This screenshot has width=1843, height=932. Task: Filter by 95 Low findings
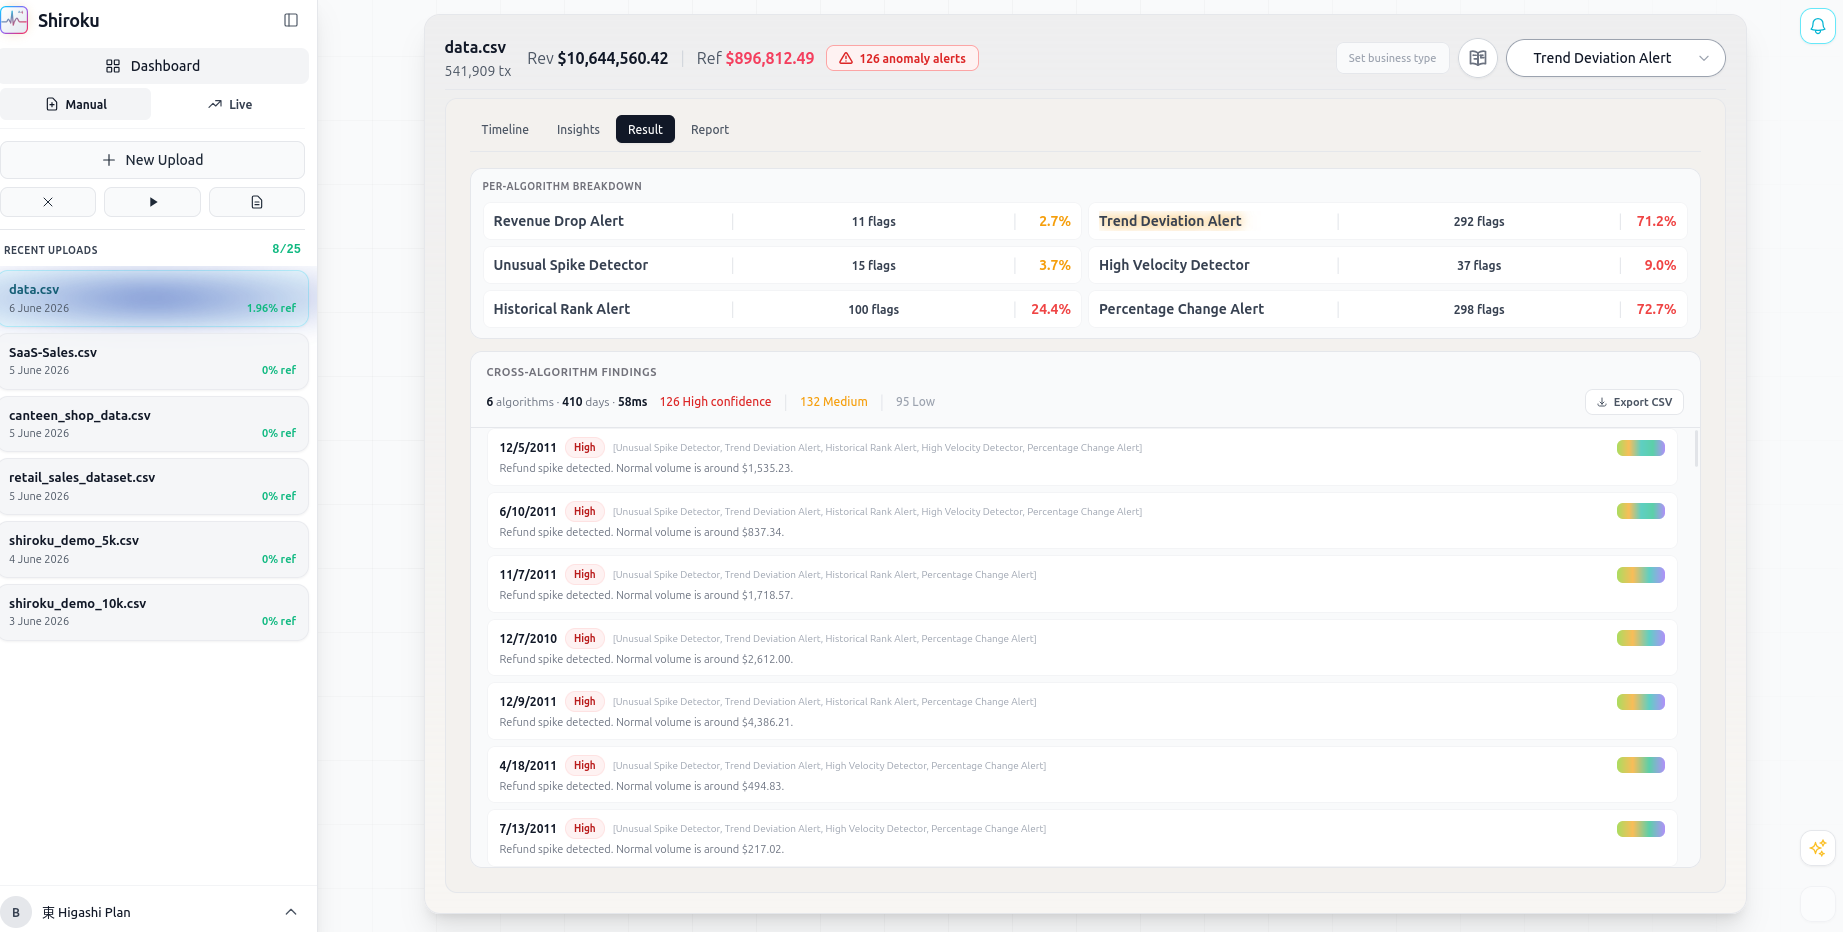click(x=915, y=402)
